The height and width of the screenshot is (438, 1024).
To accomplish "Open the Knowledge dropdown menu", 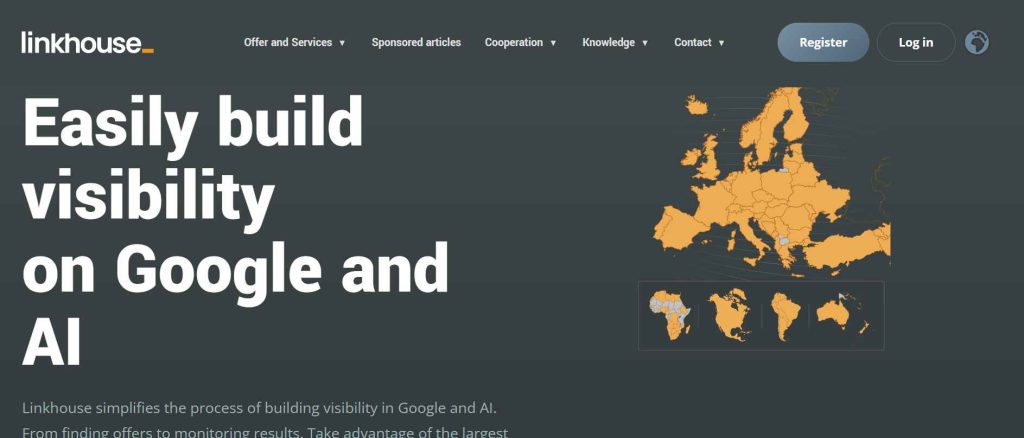I will (615, 43).
